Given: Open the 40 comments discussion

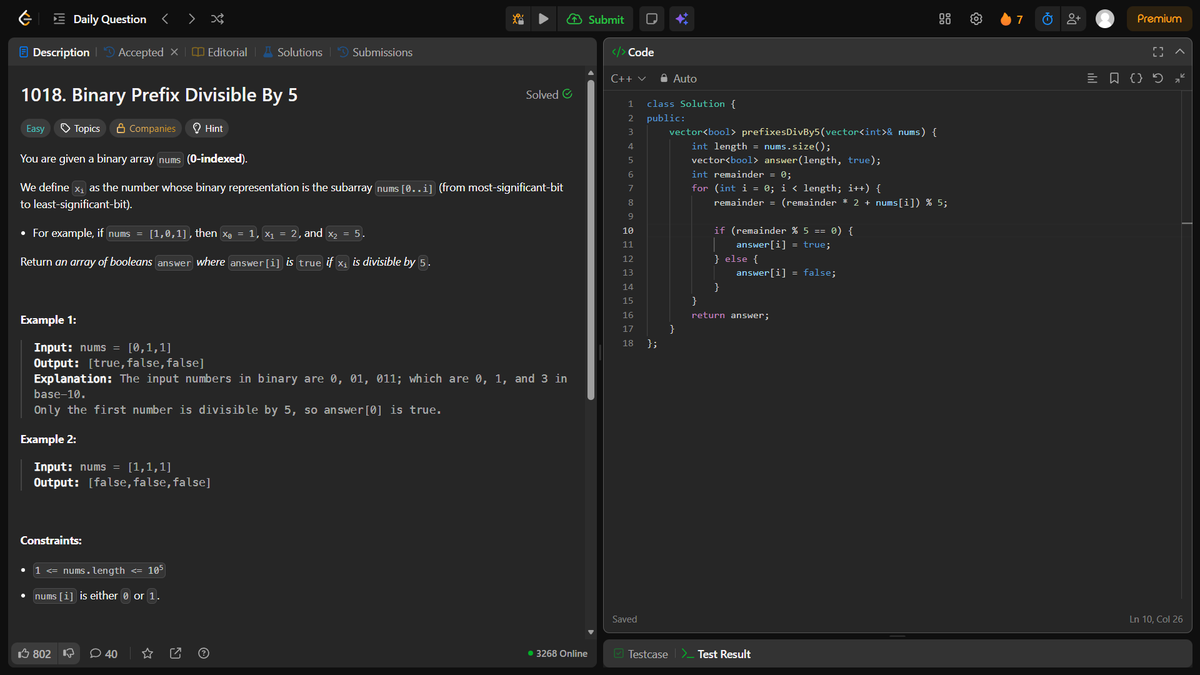Looking at the screenshot, I should click(x=103, y=654).
